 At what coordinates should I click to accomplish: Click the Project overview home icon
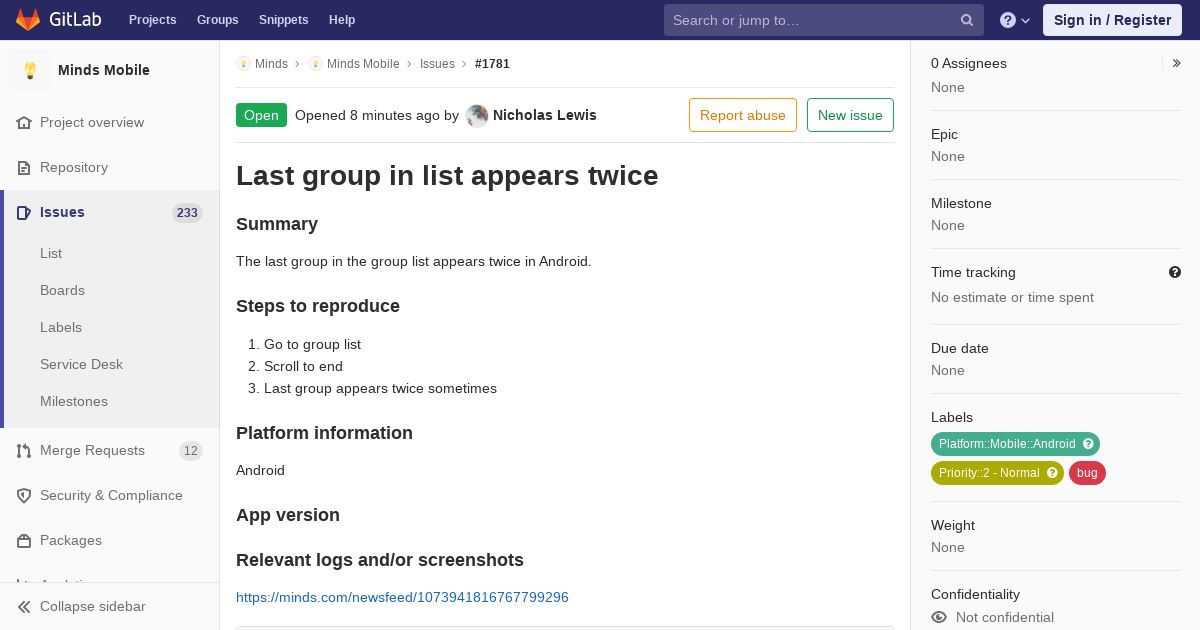point(24,122)
